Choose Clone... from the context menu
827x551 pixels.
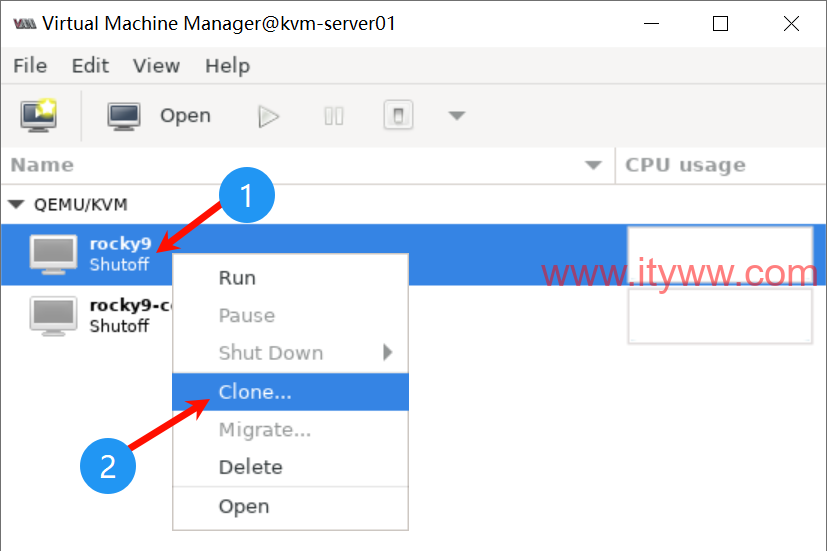[290, 392]
